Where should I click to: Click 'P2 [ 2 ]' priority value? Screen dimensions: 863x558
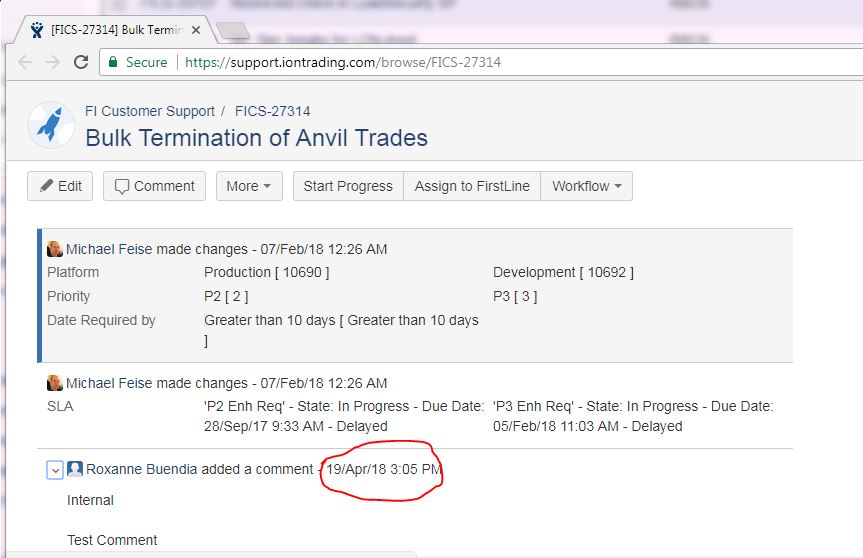click(226, 297)
